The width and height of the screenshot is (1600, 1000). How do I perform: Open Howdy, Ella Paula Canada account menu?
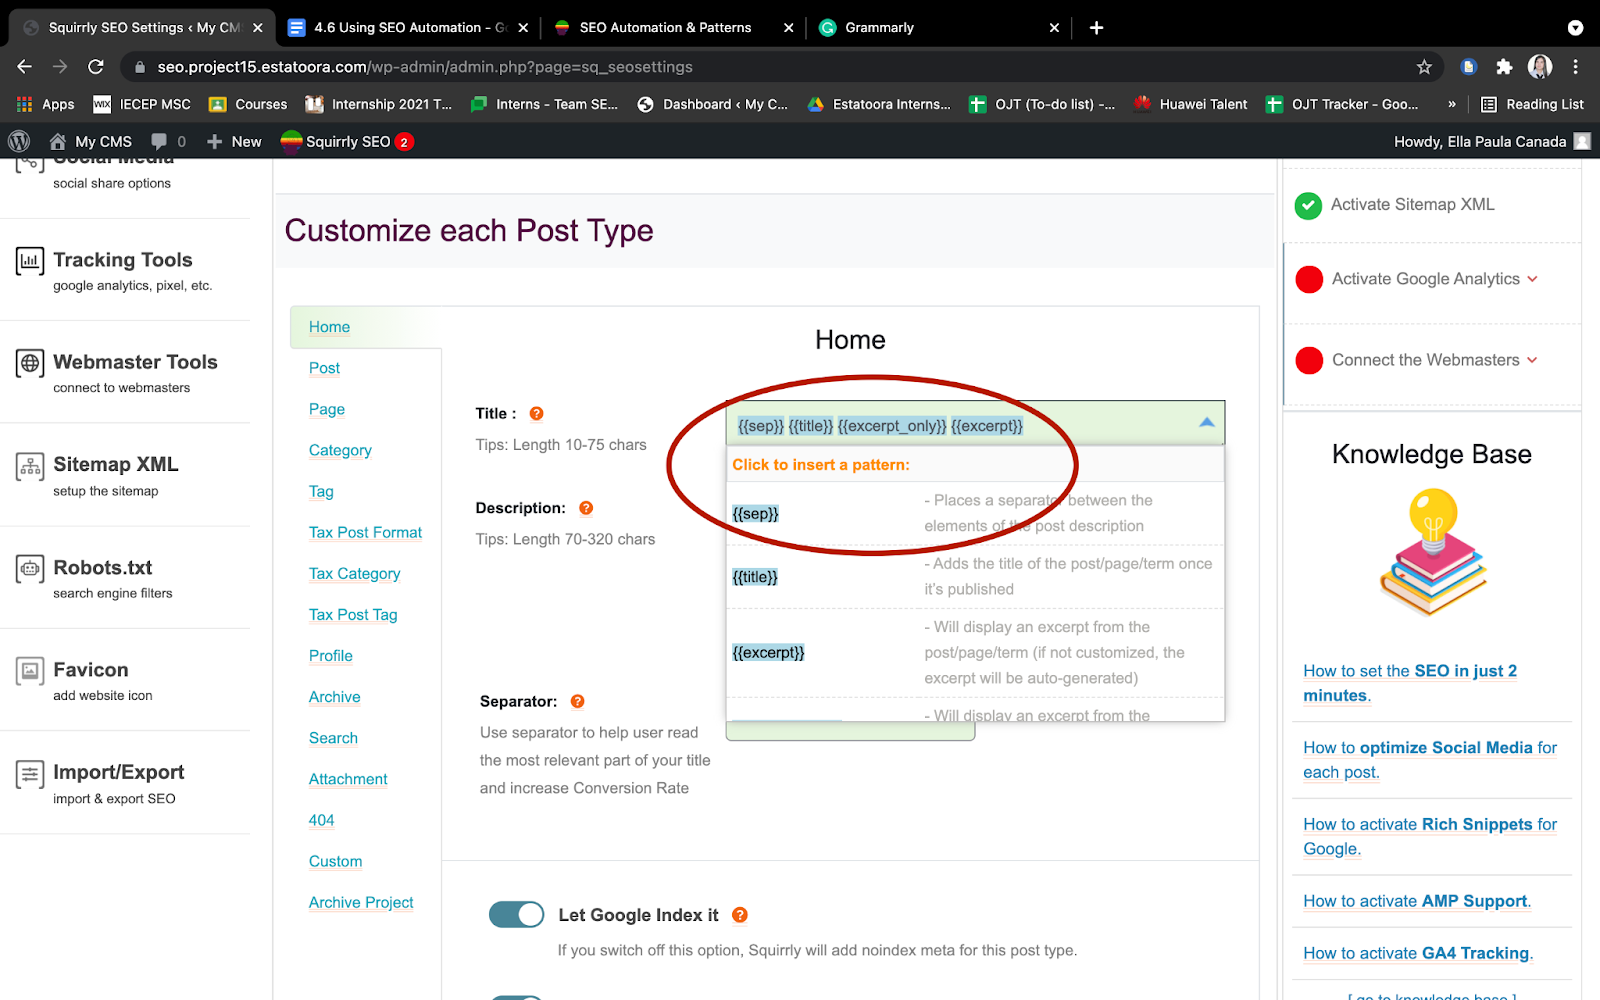click(x=1492, y=142)
